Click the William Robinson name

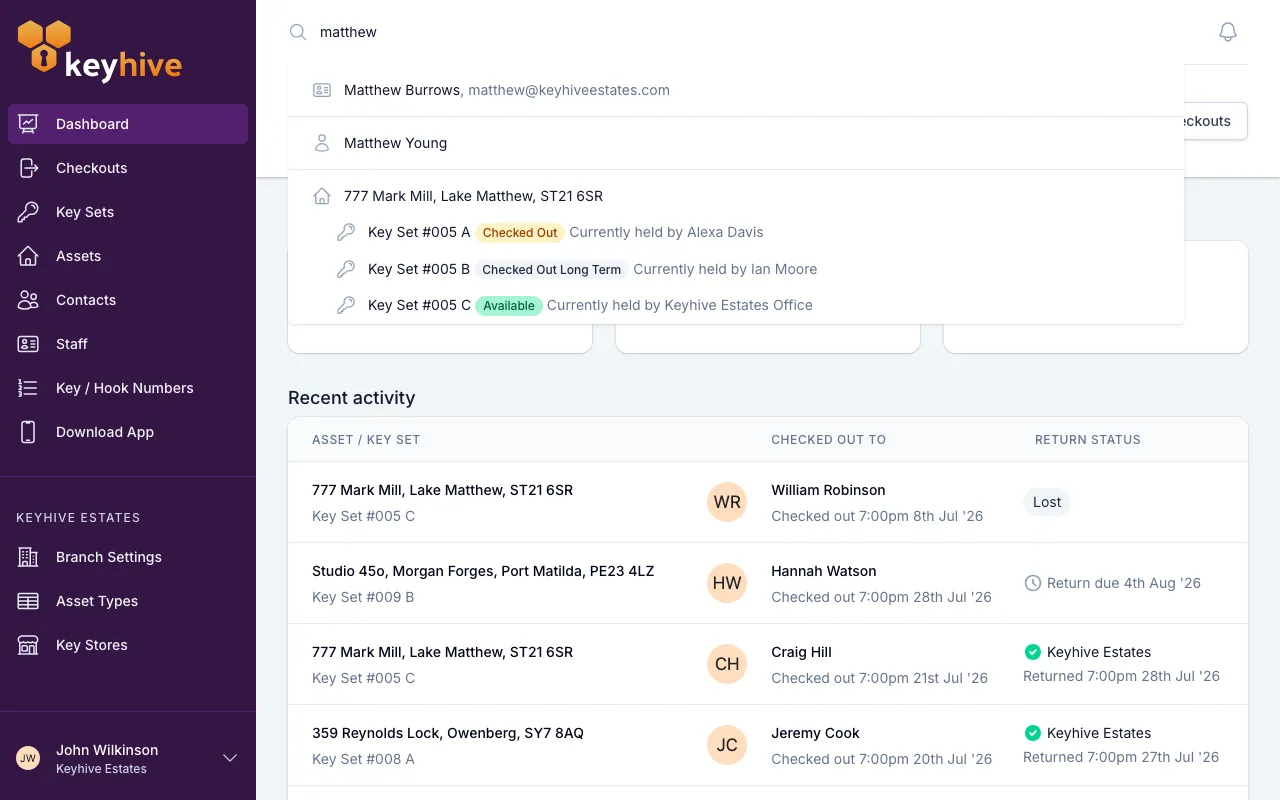[828, 490]
